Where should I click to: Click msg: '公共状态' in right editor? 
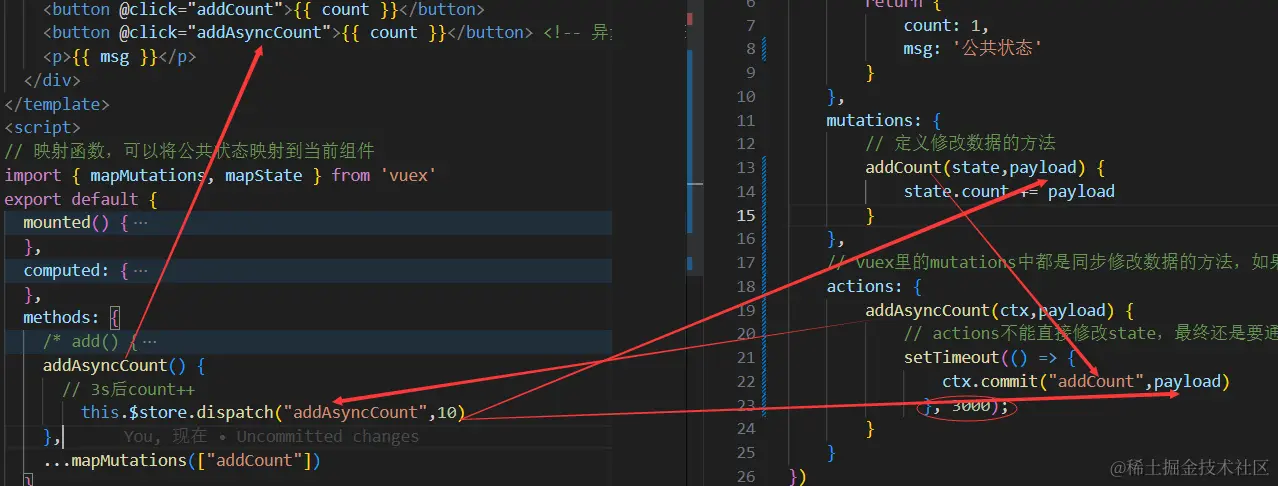click(x=975, y=48)
